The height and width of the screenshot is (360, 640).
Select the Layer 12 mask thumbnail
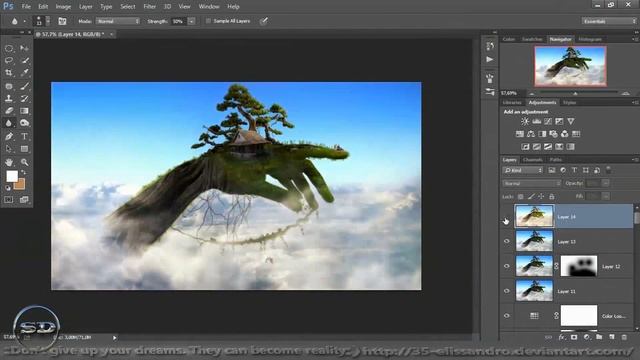coord(578,266)
